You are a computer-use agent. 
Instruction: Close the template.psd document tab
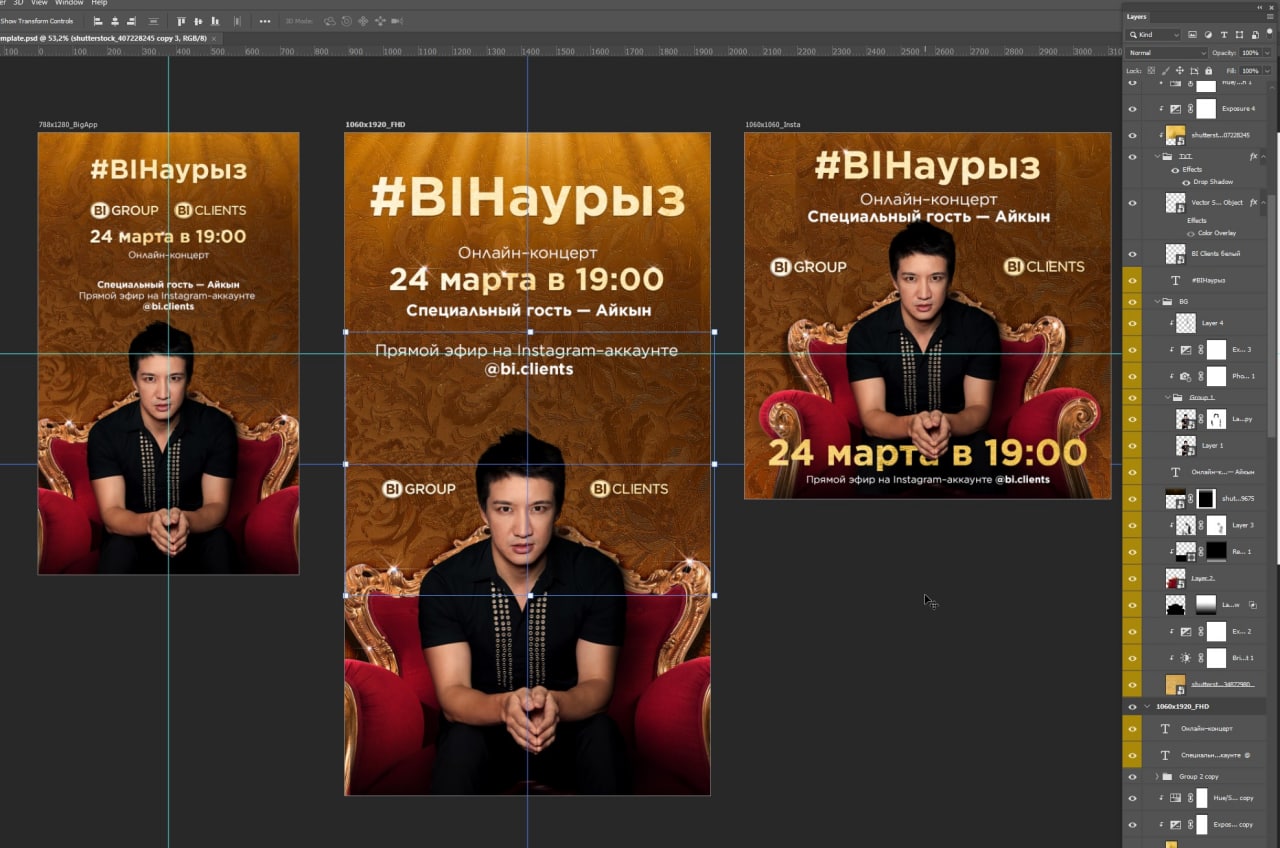214,38
